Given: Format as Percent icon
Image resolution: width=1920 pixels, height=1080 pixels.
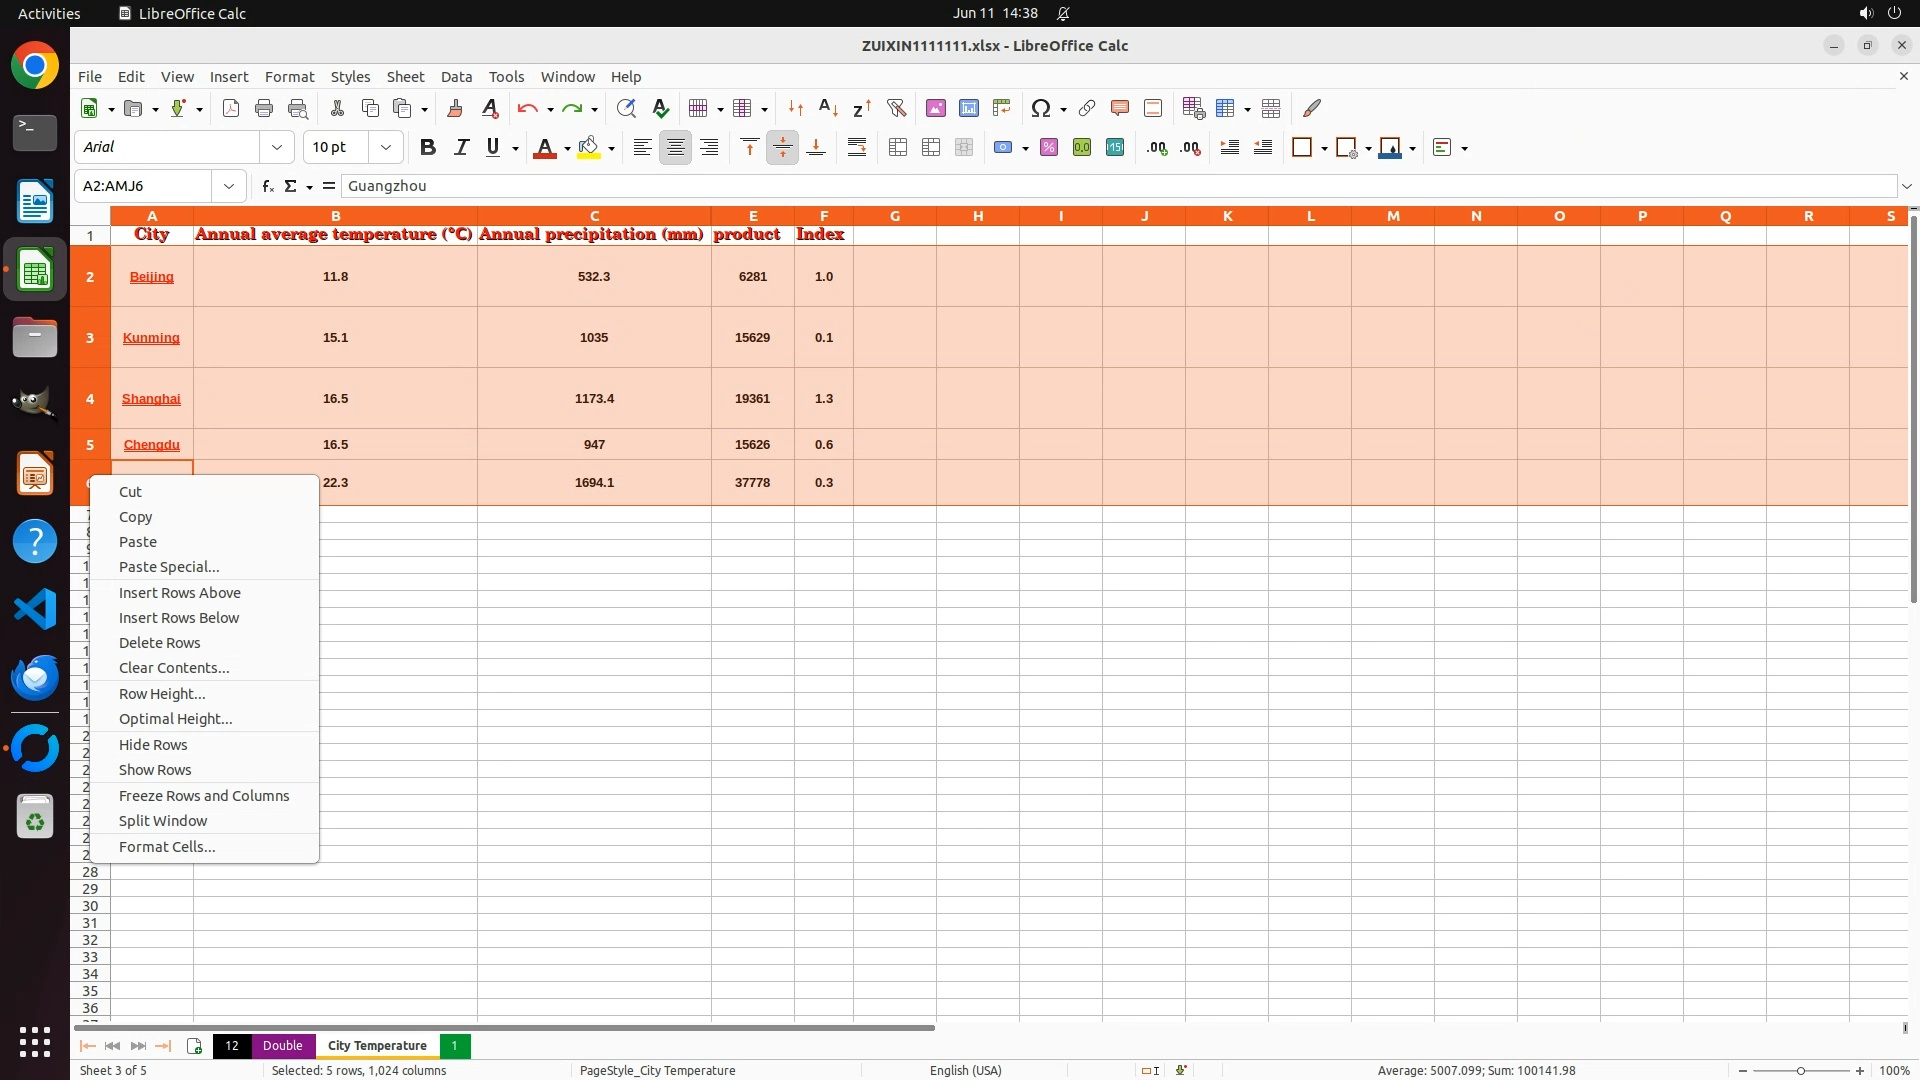Looking at the screenshot, I should (1049, 147).
